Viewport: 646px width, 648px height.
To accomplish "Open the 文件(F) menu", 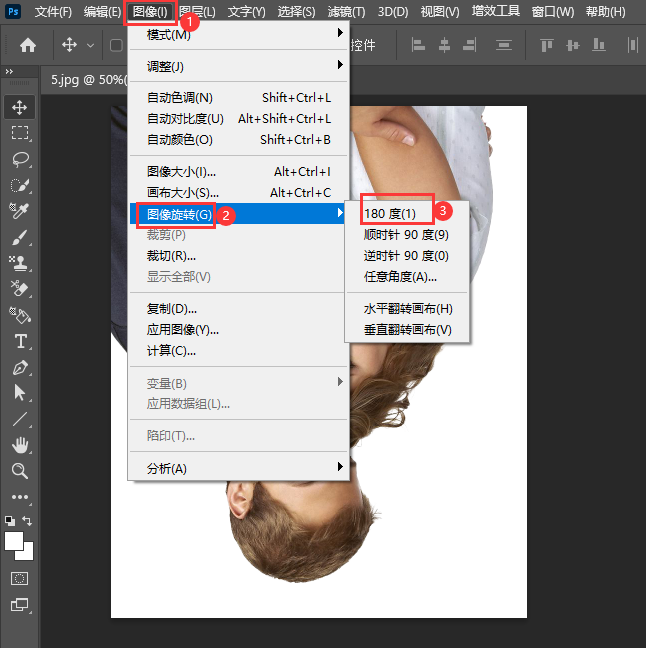I will (x=53, y=12).
